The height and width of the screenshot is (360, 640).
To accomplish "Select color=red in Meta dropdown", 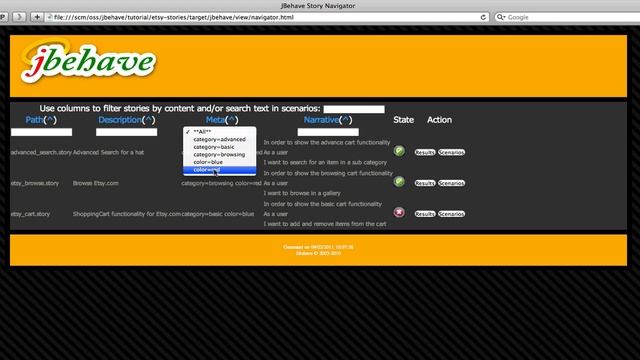I will click(x=220, y=170).
